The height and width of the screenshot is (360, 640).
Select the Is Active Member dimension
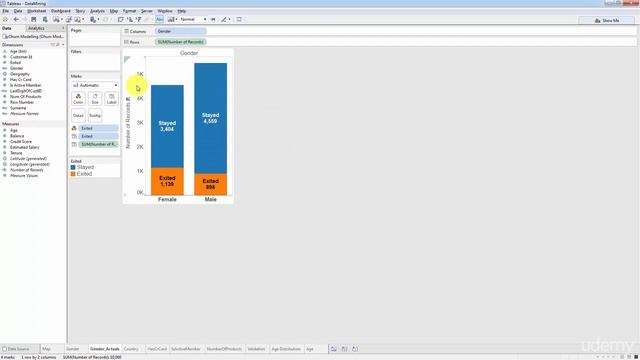click(25, 85)
